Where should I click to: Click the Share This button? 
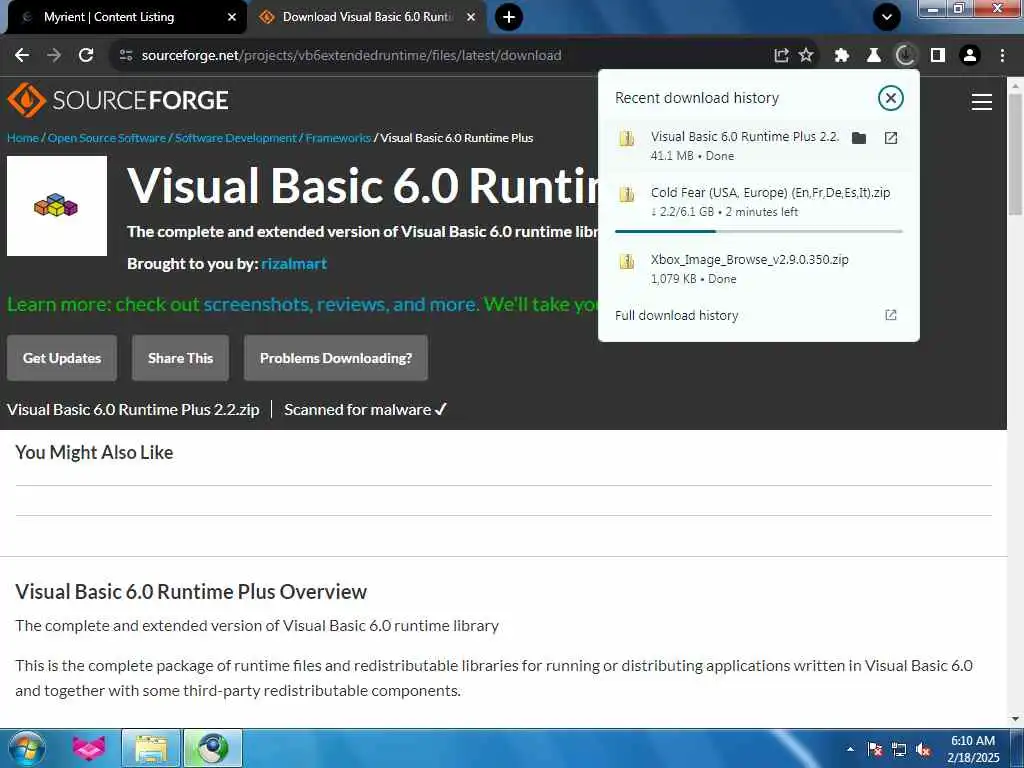[180, 358]
